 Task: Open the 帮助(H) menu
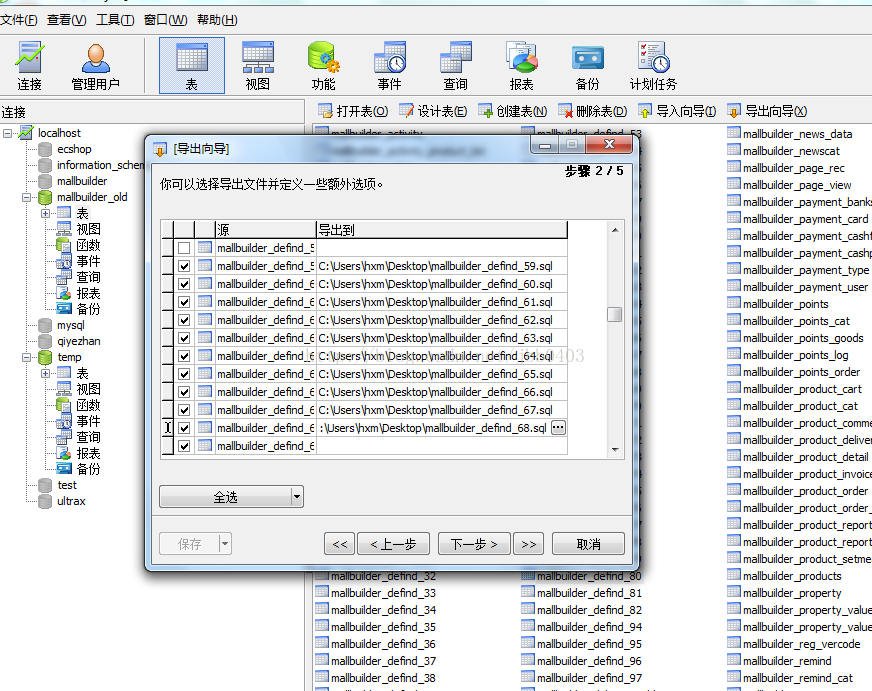(x=217, y=20)
